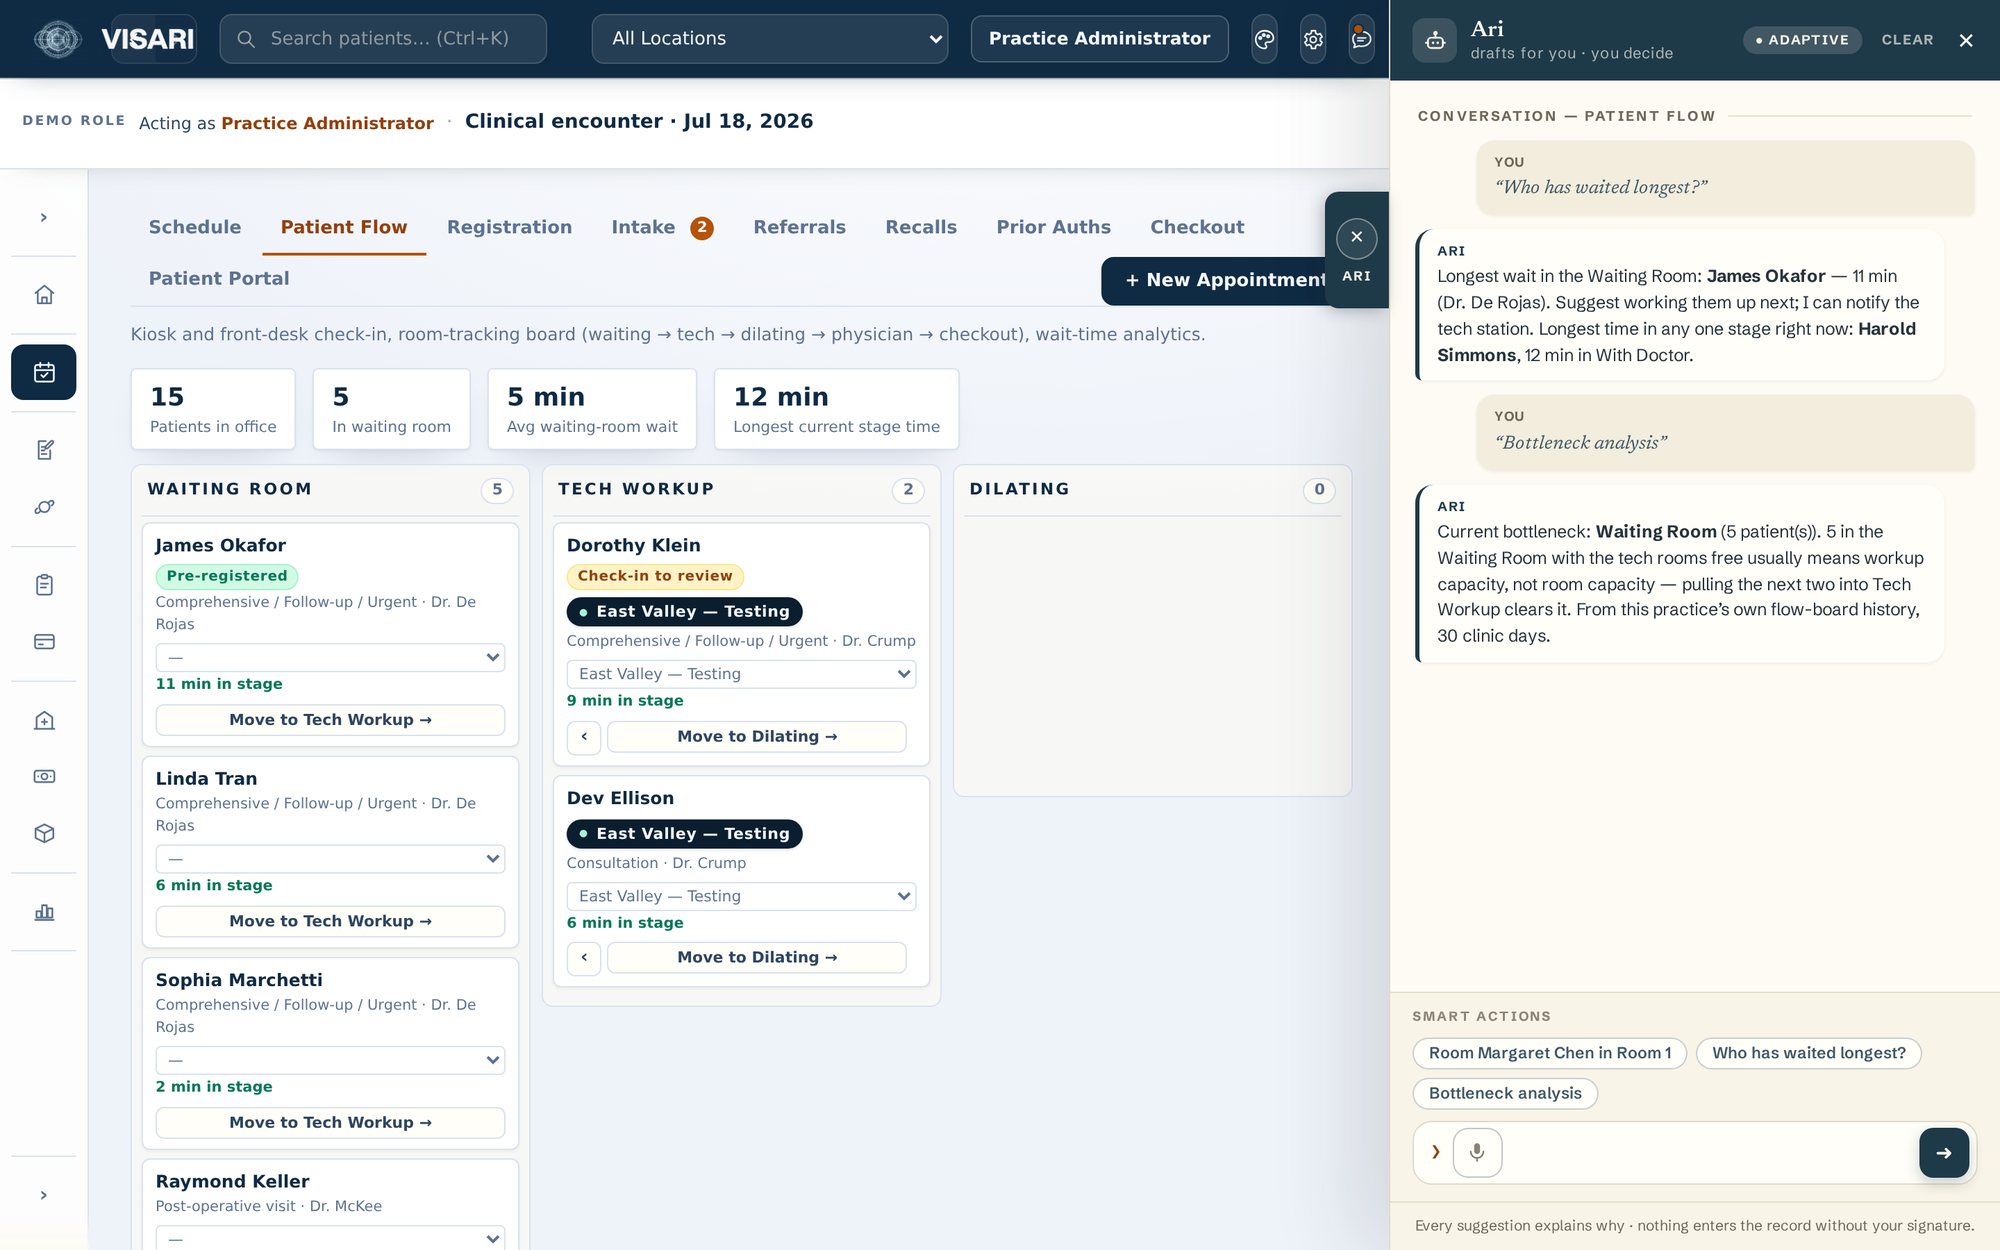Open Linda Tran's room dropdown
The height and width of the screenshot is (1250, 2000).
pos(330,859)
